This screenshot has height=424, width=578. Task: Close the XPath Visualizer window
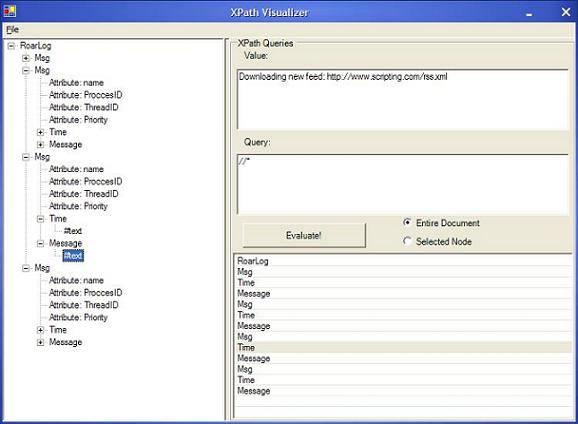click(x=566, y=12)
